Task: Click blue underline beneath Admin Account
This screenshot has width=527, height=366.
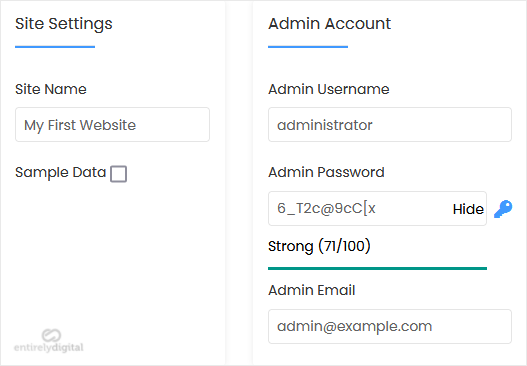Action: 308,47
